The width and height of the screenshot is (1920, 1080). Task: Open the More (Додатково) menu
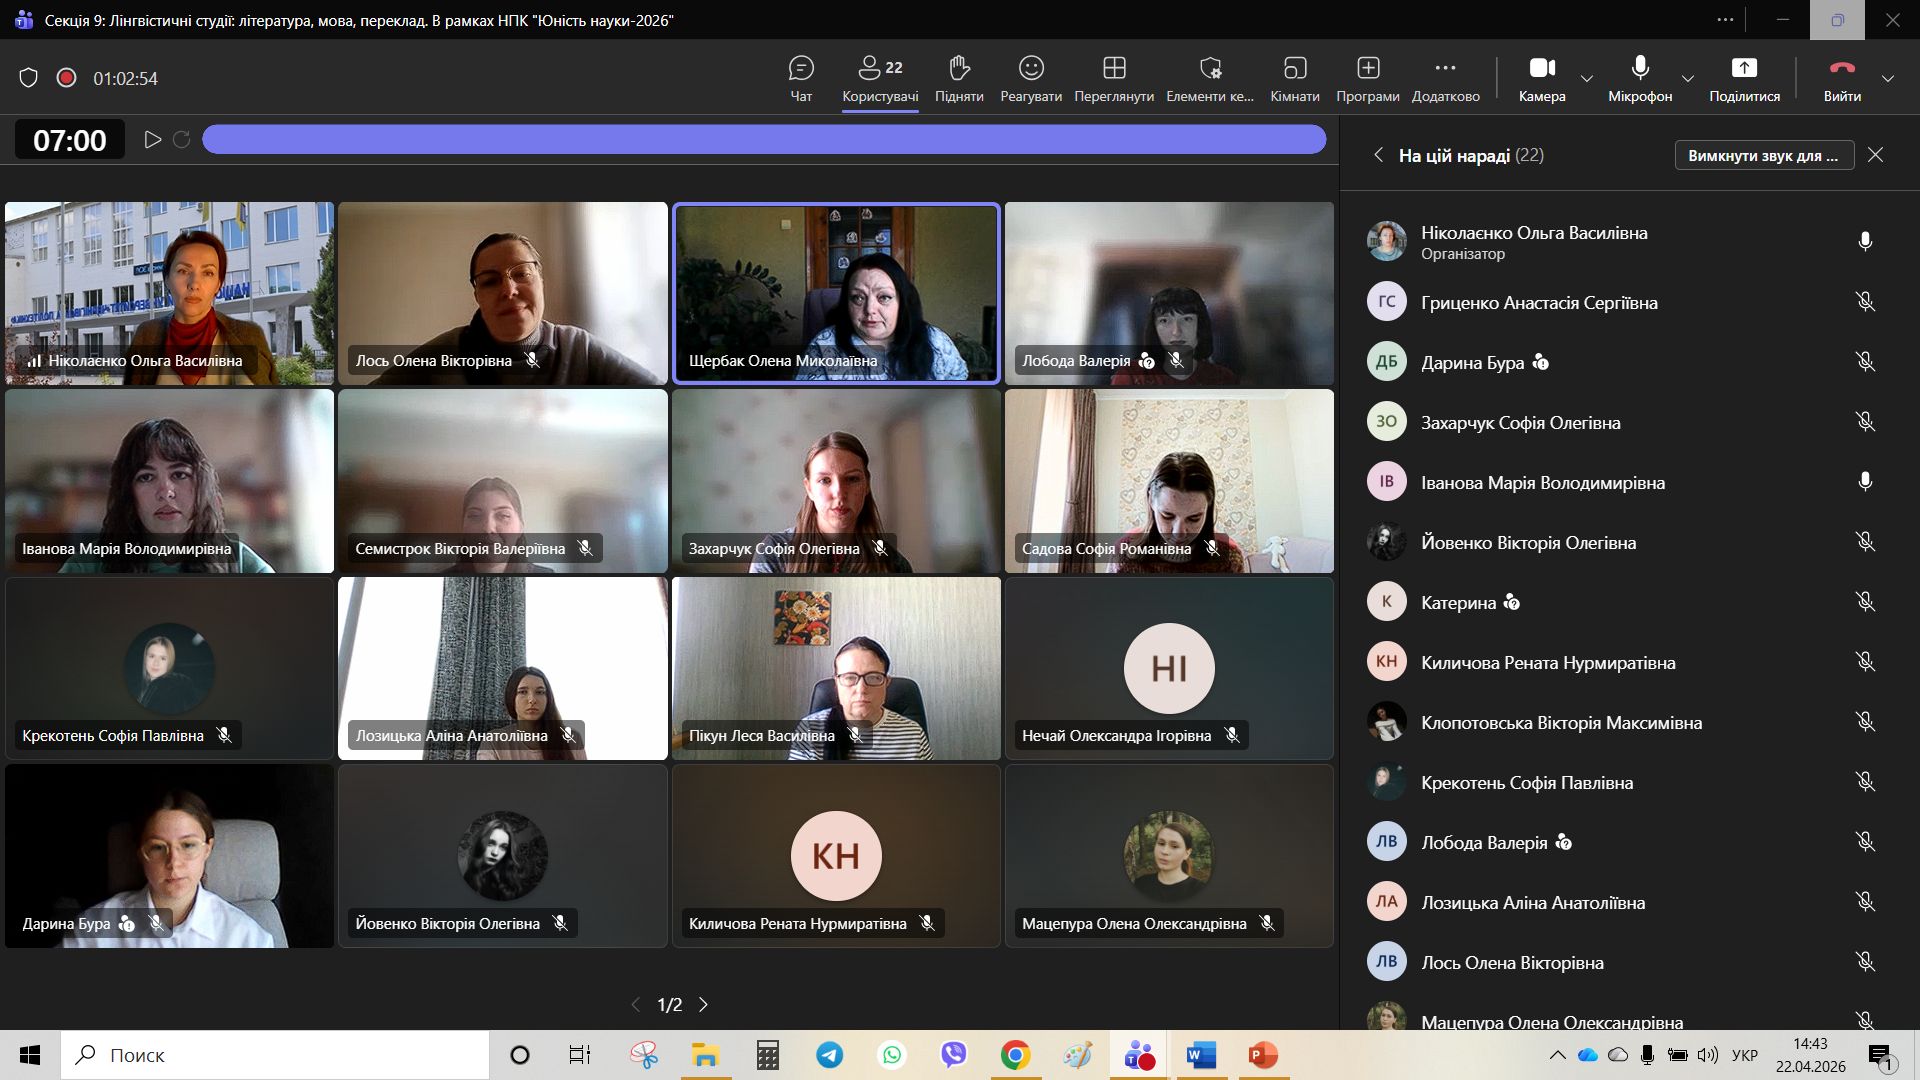[1445, 69]
